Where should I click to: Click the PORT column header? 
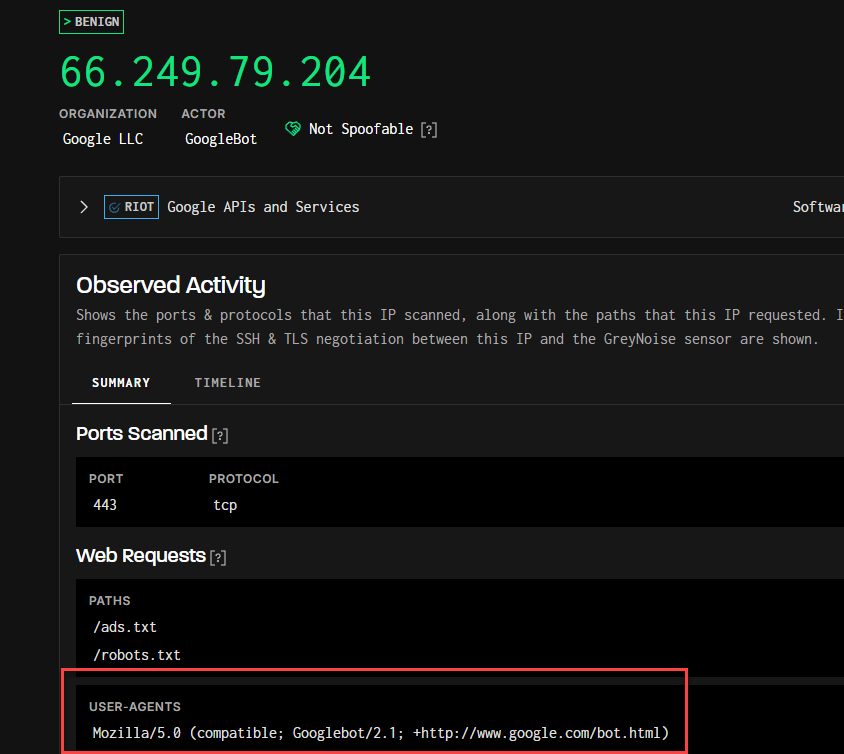pos(106,479)
